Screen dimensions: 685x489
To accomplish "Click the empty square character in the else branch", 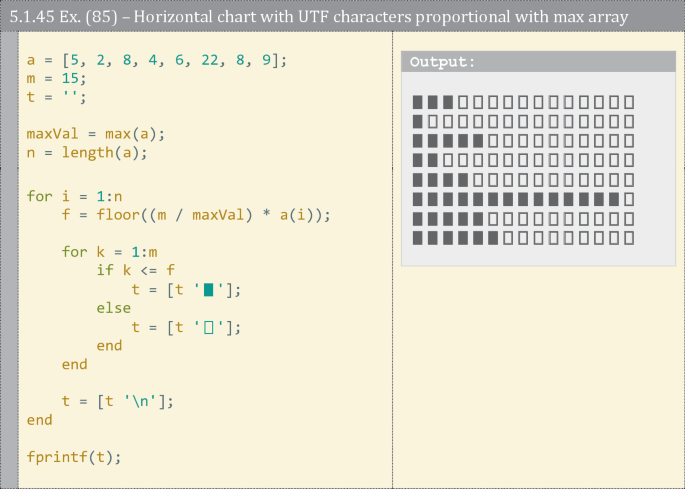I will [x=209, y=327].
